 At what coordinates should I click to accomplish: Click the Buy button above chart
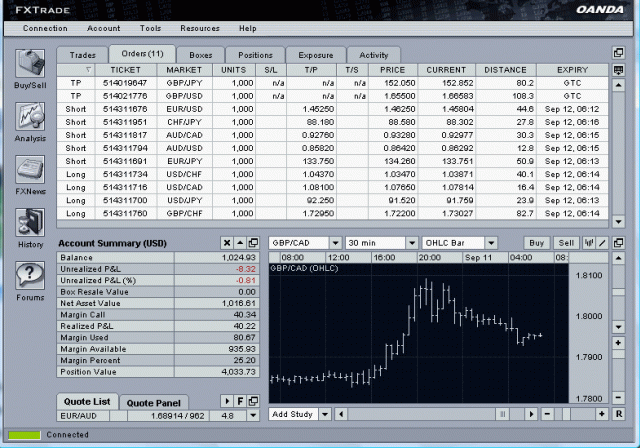(x=537, y=243)
